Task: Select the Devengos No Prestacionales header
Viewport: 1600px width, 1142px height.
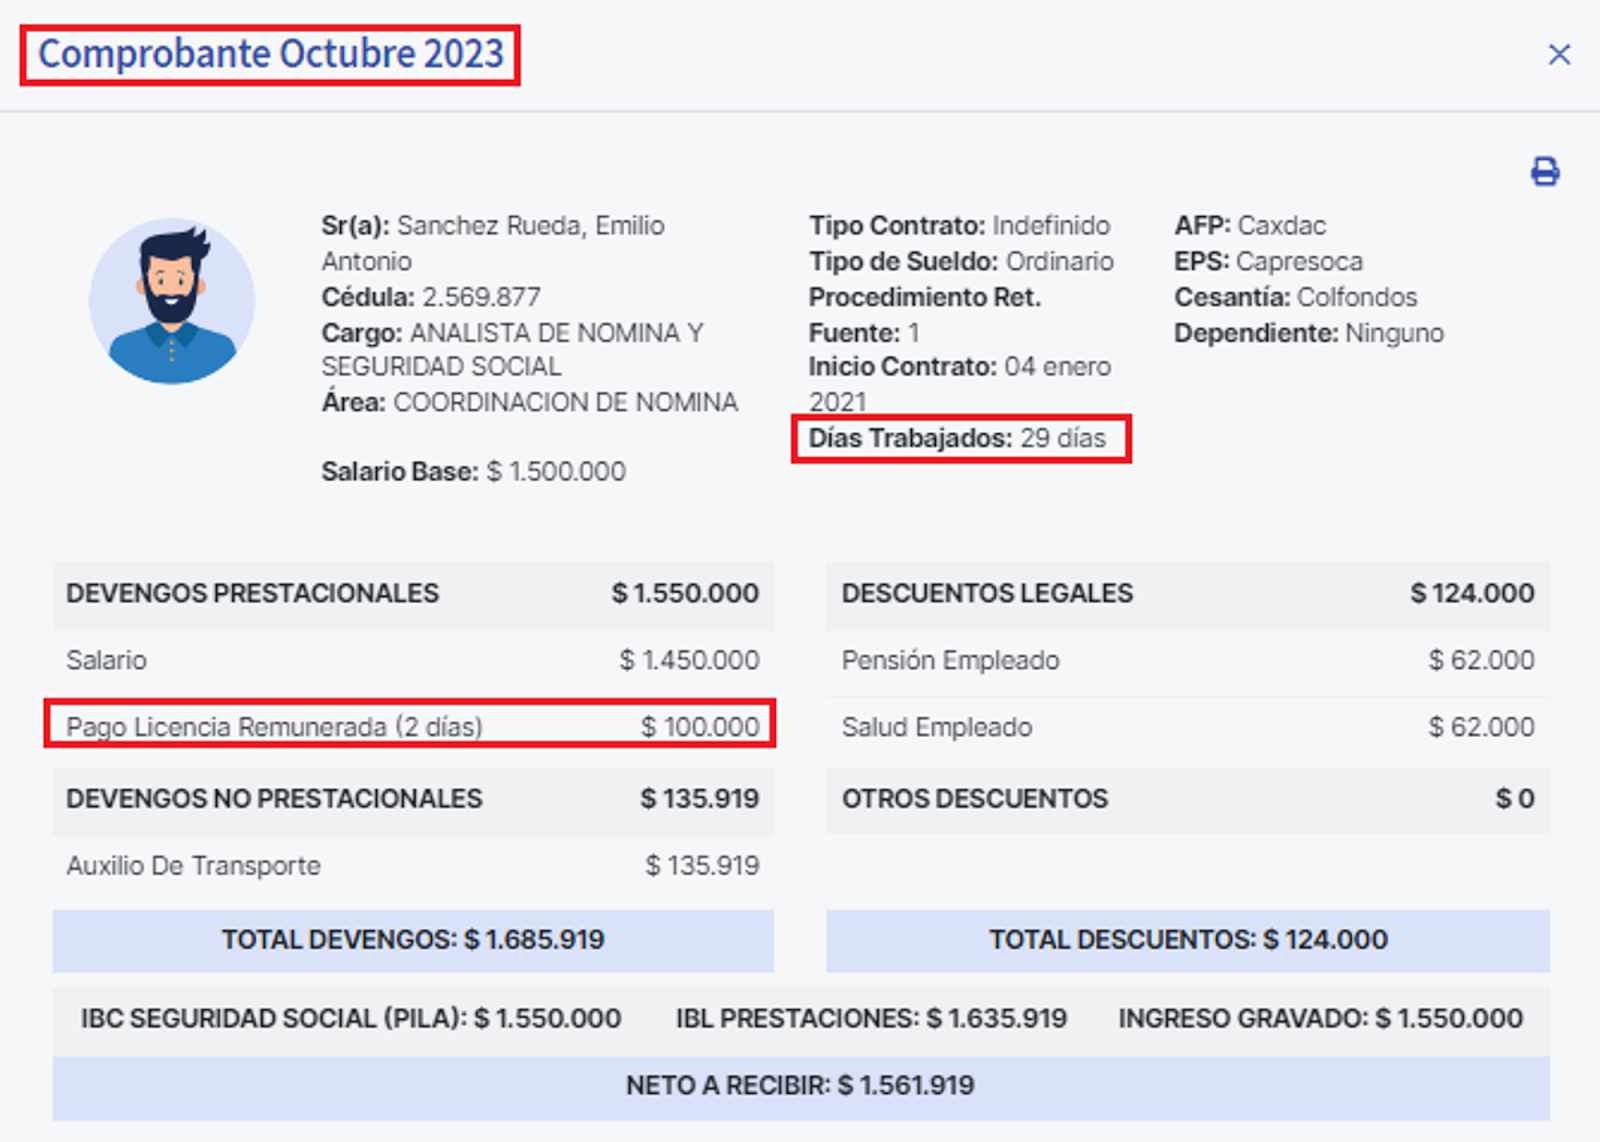Action: 411,798
